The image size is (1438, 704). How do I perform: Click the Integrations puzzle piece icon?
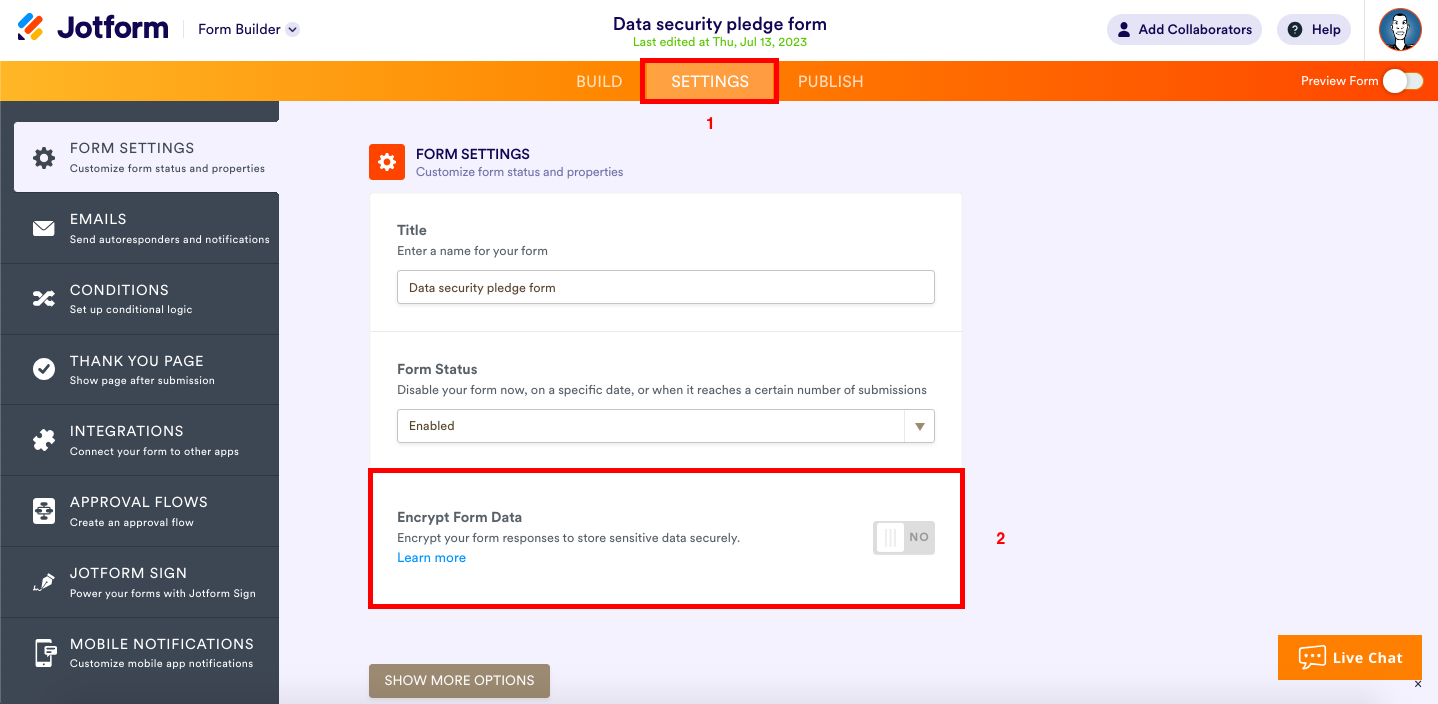[x=44, y=440]
